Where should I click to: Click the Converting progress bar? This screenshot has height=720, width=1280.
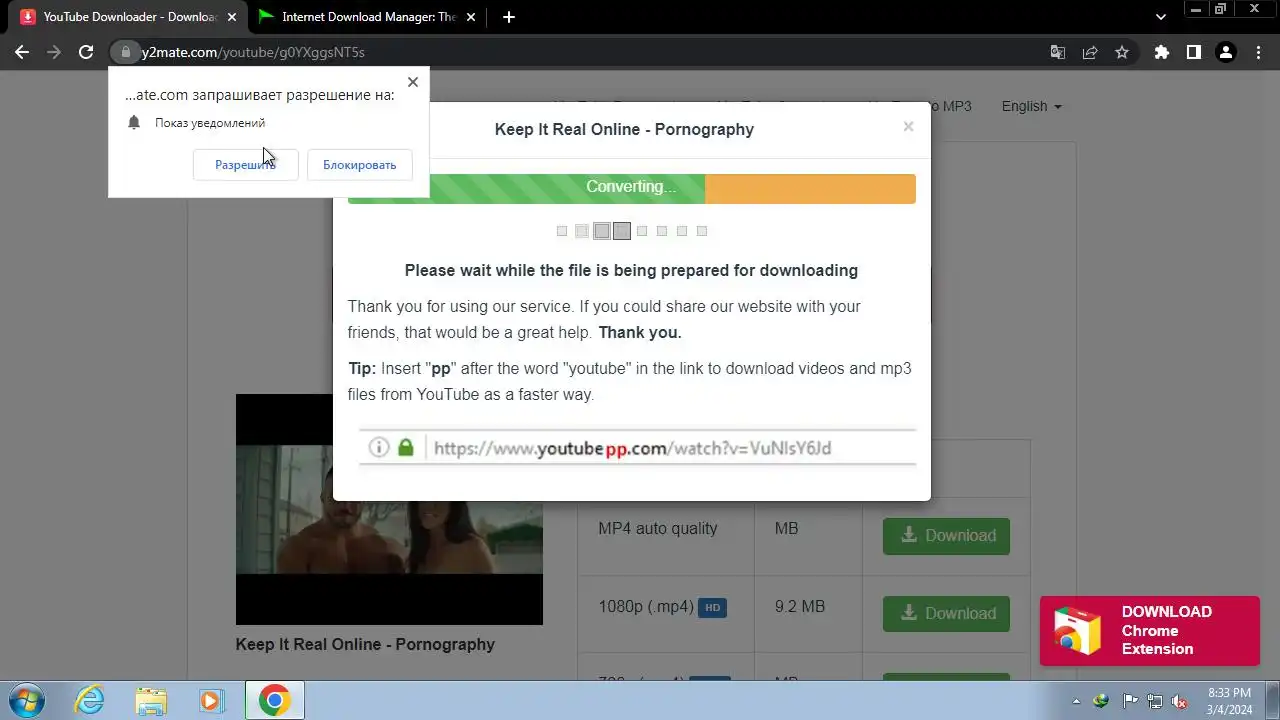point(631,188)
